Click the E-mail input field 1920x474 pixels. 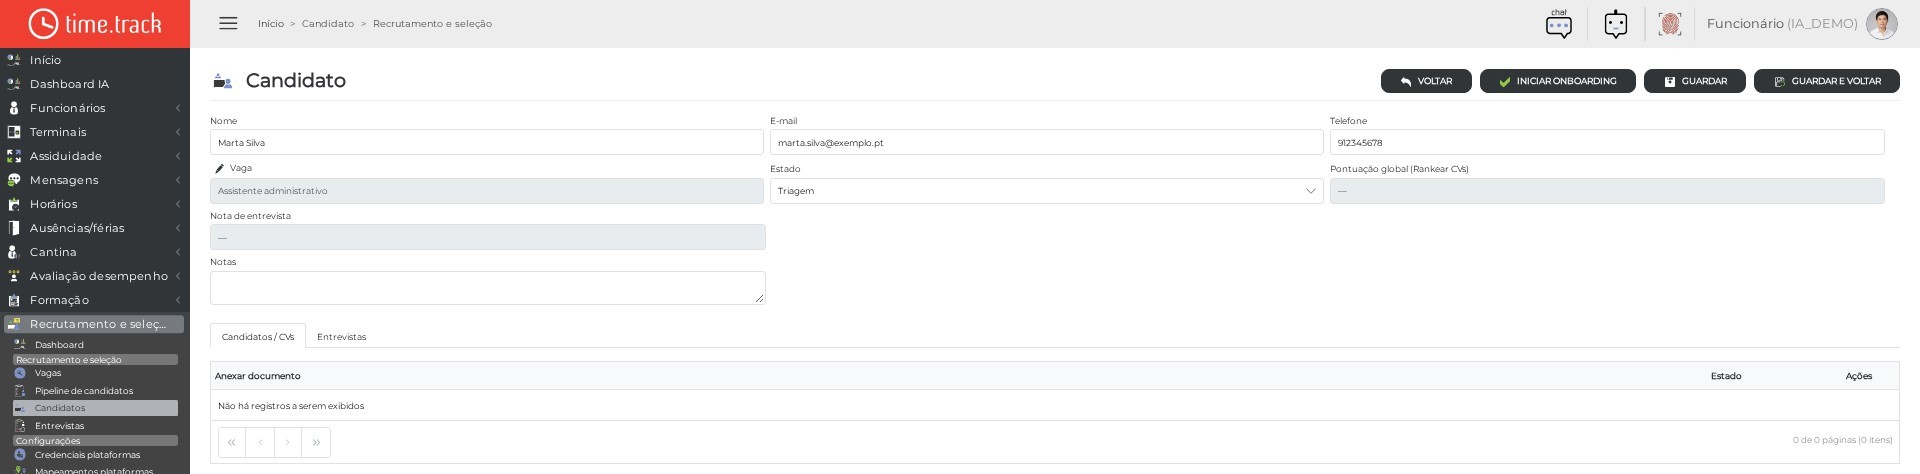point(1046,142)
